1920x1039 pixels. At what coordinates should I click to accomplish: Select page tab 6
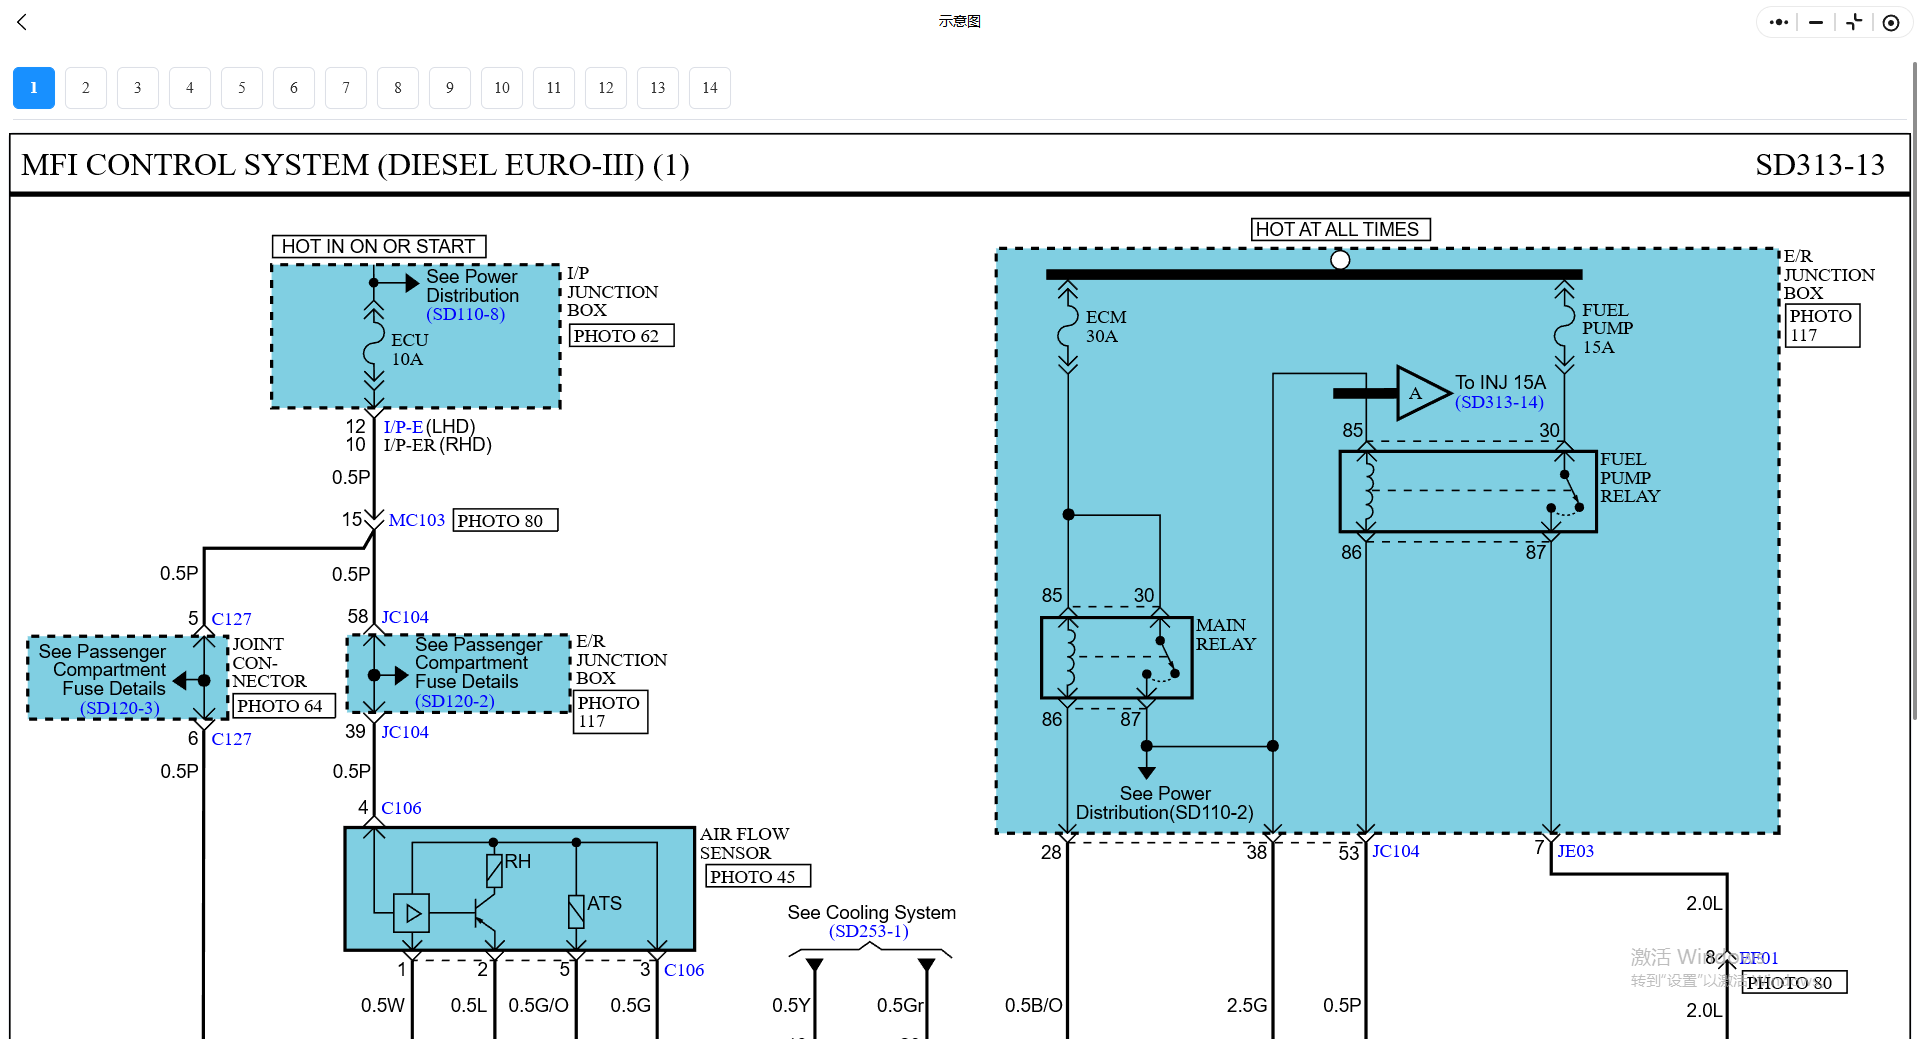tap(294, 88)
